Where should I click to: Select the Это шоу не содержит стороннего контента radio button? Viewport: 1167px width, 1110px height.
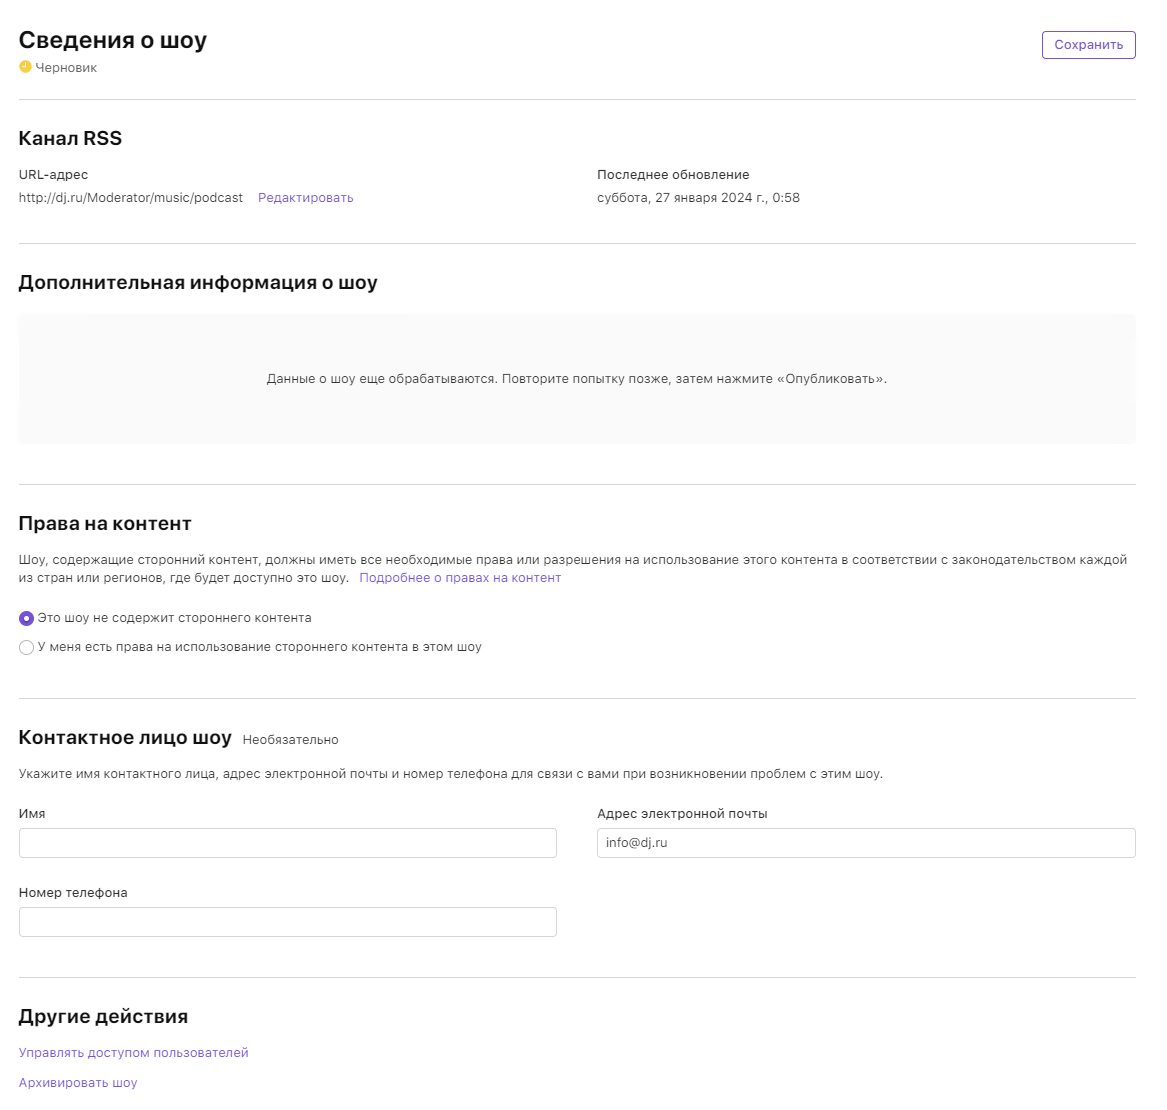point(27,619)
